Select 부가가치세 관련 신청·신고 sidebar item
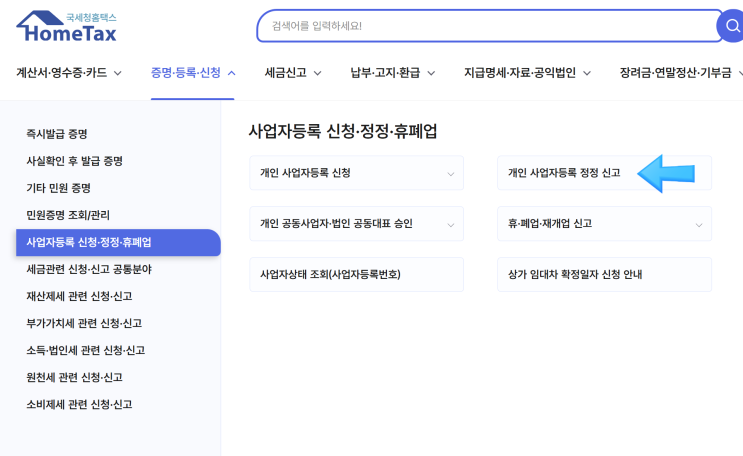 [84, 323]
